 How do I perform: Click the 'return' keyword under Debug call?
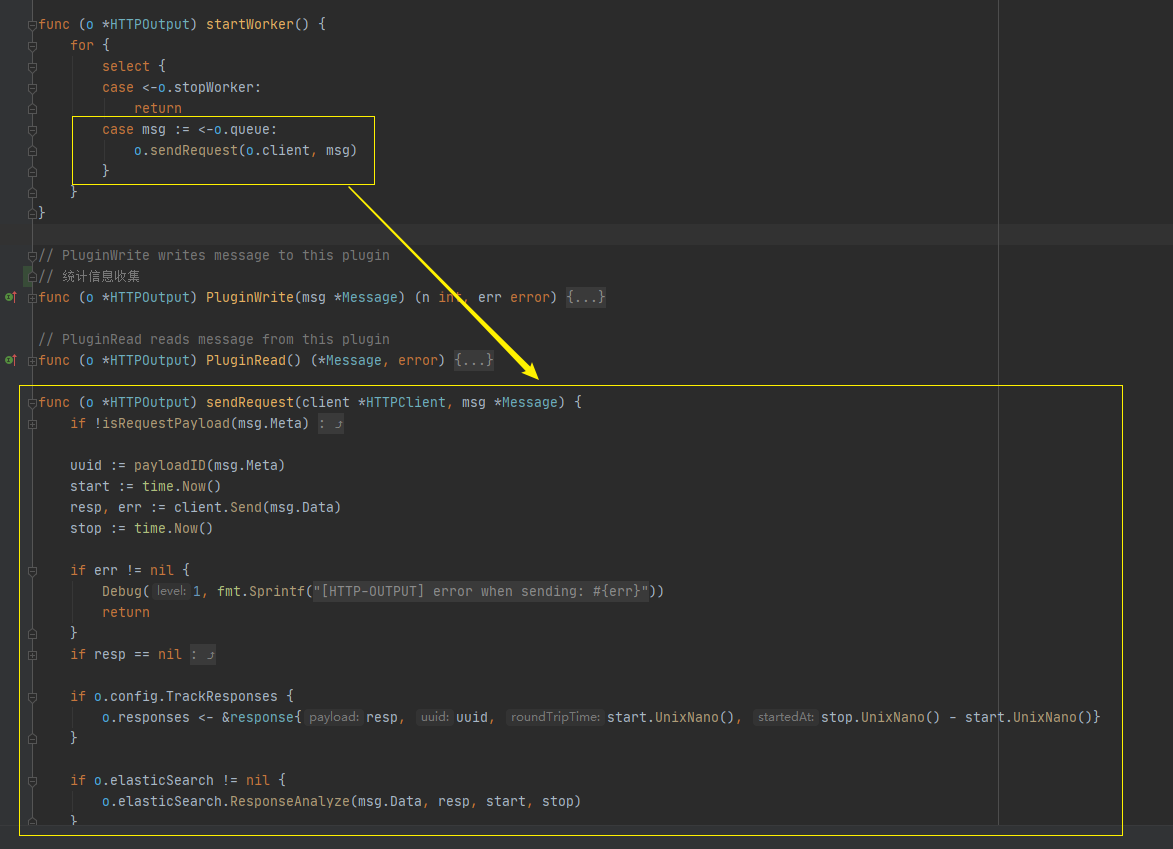[126, 612]
